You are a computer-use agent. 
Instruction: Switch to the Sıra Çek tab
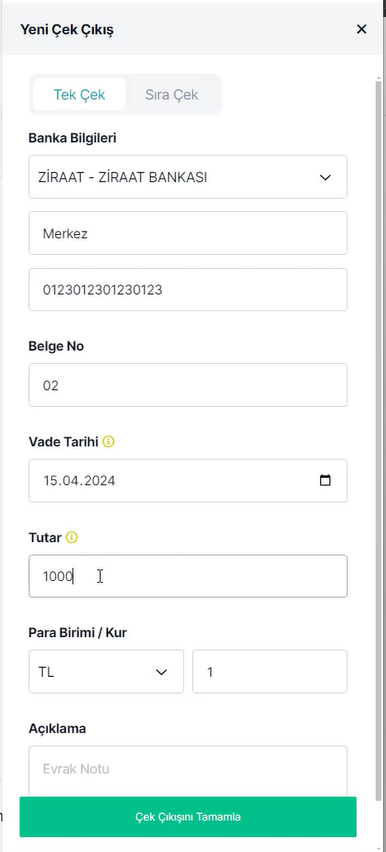tap(171, 95)
